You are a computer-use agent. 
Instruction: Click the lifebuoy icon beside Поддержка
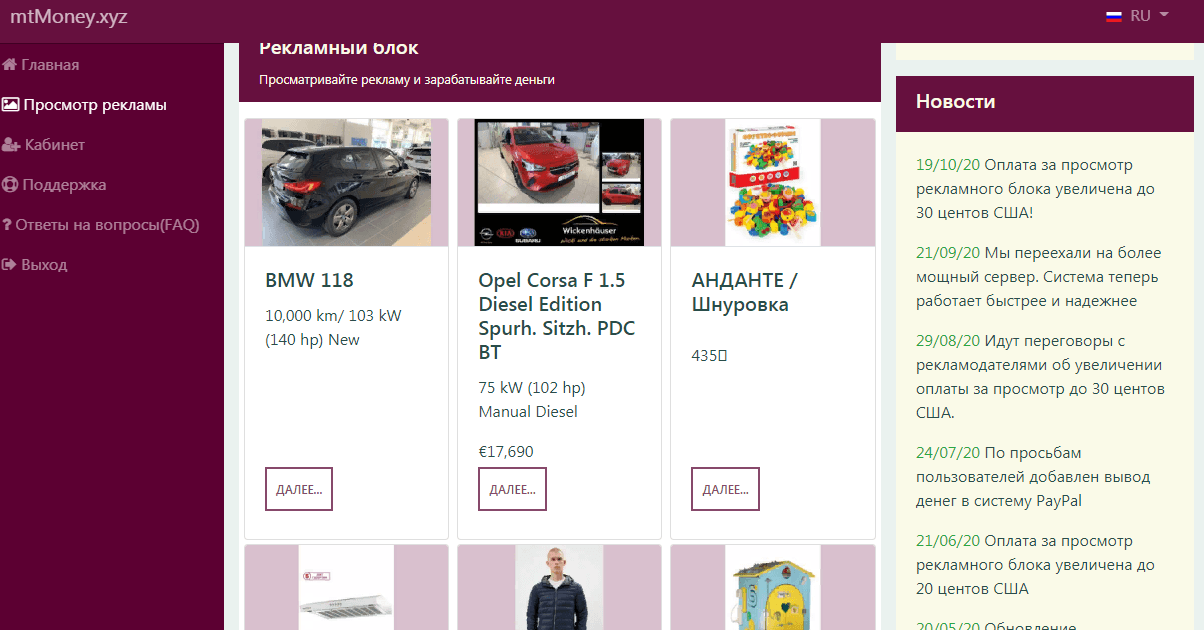(10, 185)
